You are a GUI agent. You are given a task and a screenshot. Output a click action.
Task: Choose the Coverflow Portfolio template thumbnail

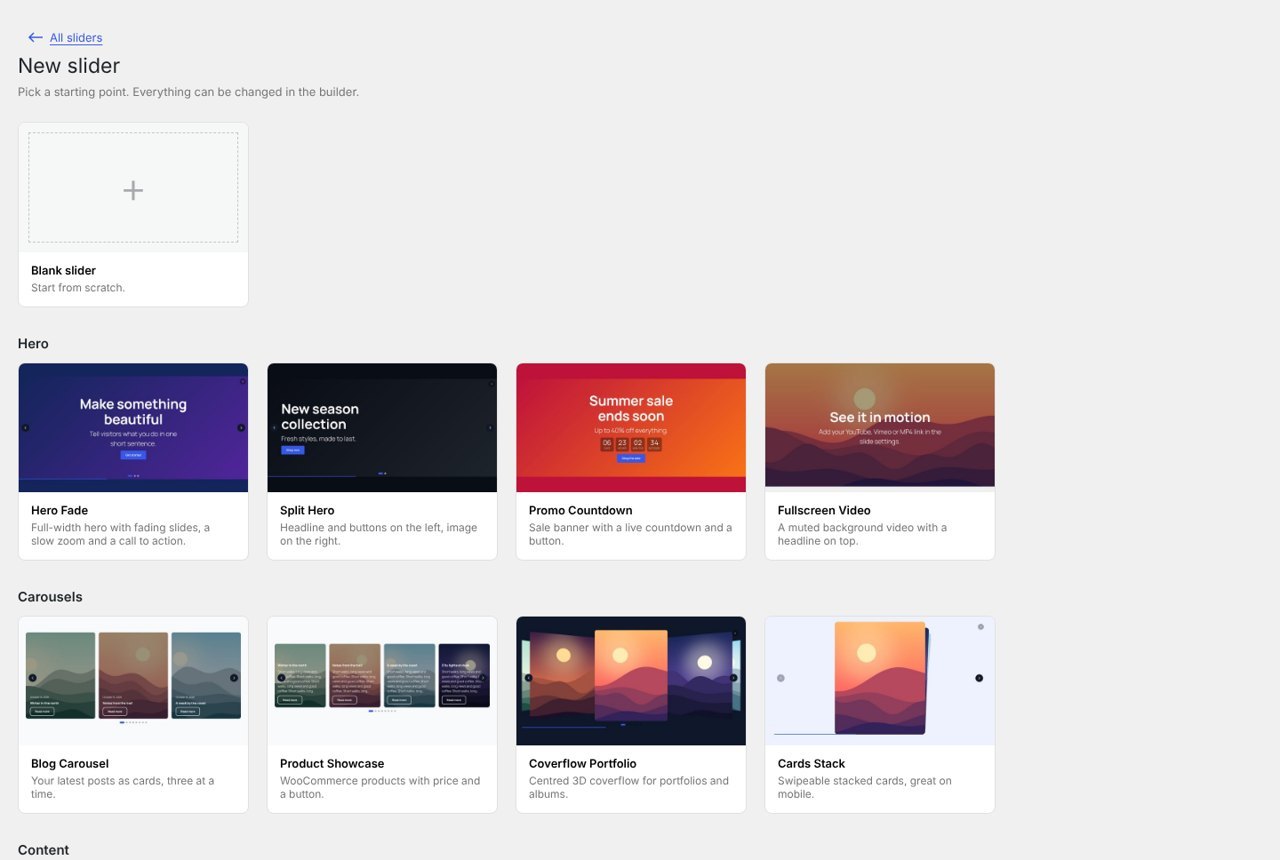pos(631,680)
